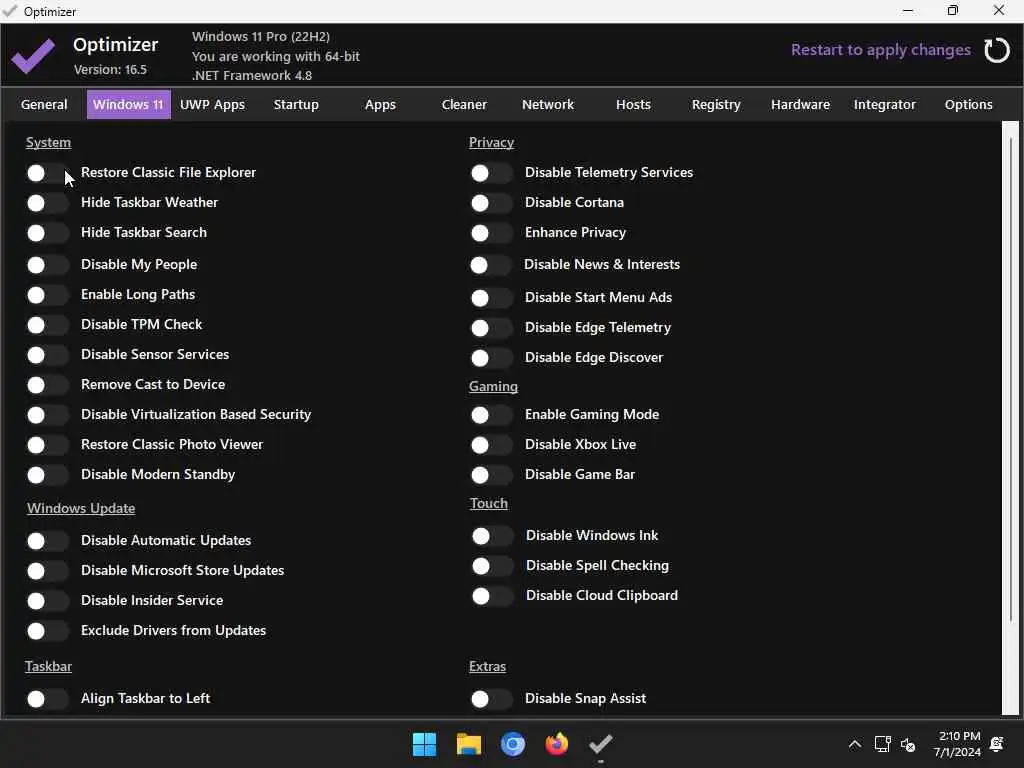Click the Gaming section heading
1024x768 pixels.
click(493, 387)
